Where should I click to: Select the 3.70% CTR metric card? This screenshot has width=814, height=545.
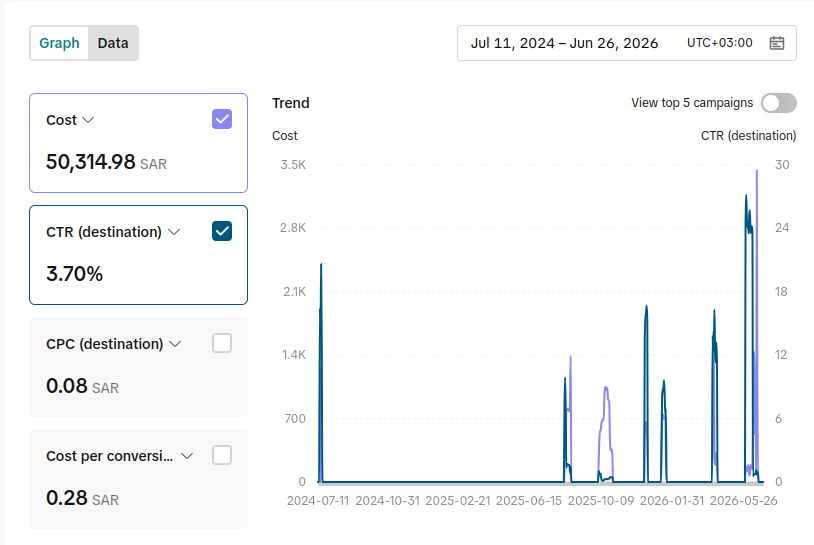138,255
